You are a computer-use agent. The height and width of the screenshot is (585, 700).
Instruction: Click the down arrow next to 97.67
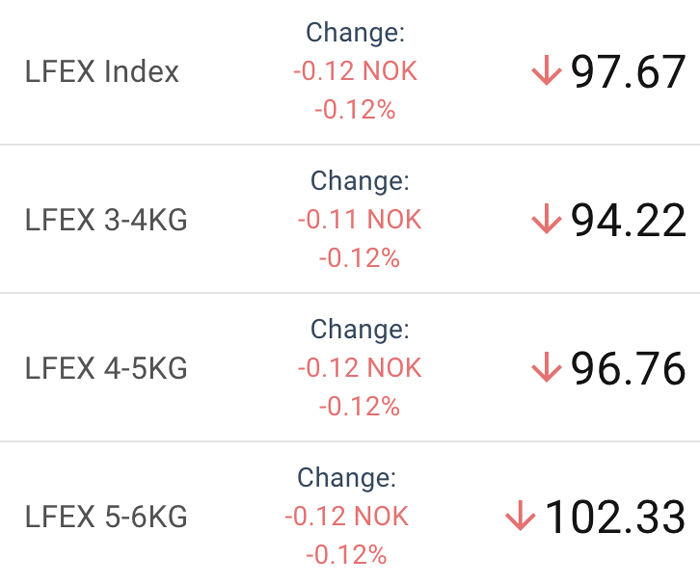coord(546,70)
